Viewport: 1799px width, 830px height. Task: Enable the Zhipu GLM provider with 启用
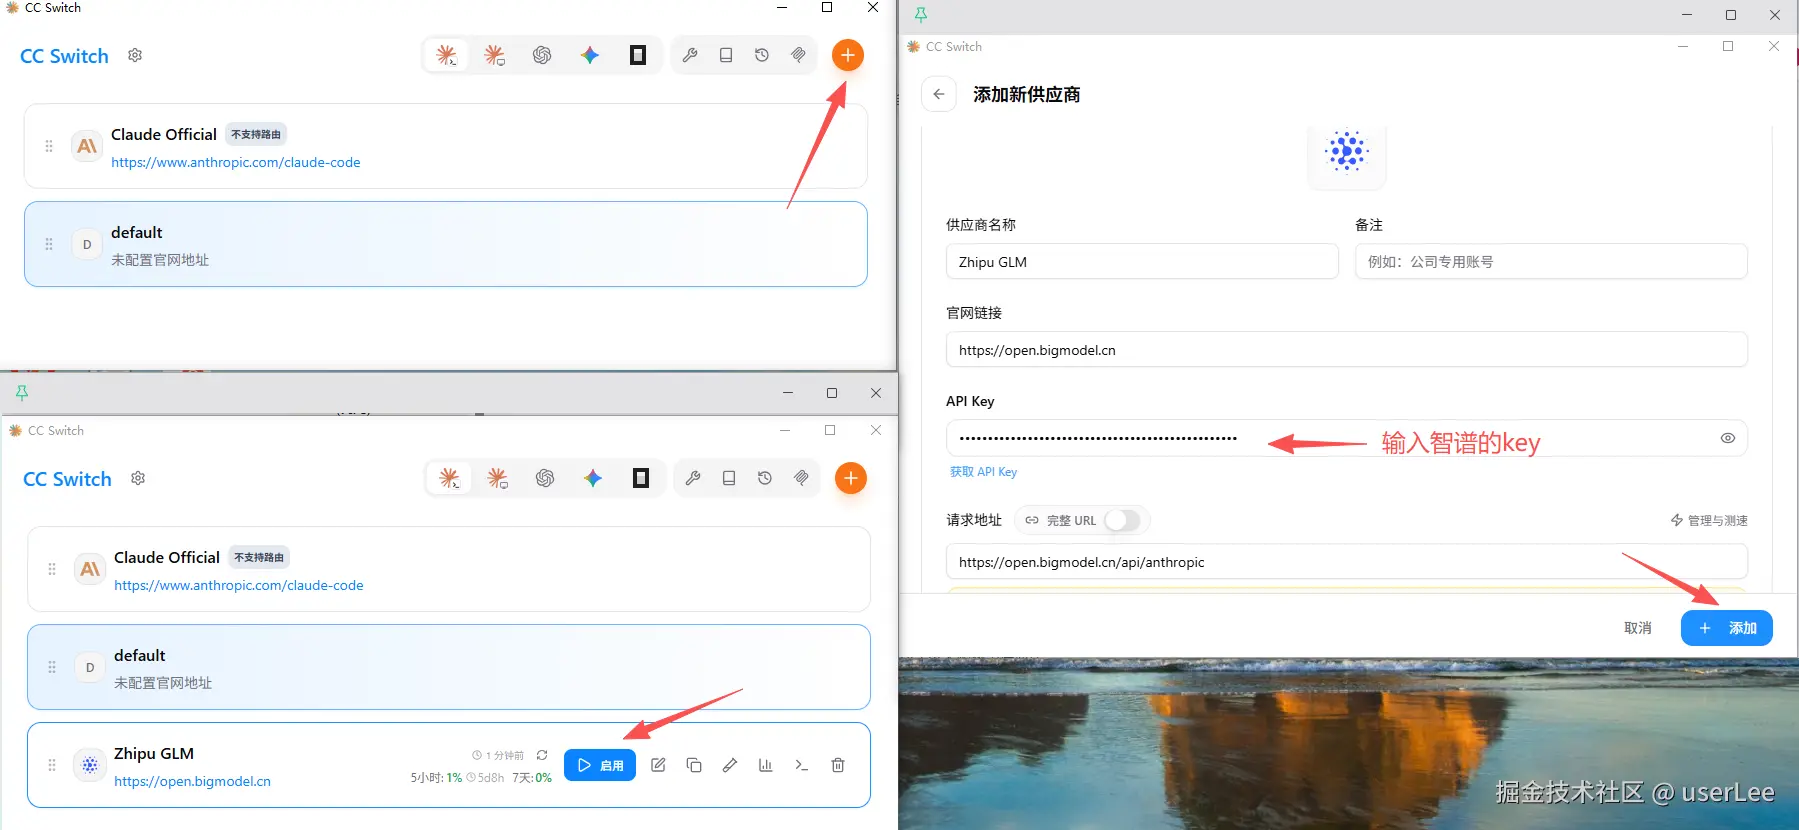point(600,765)
